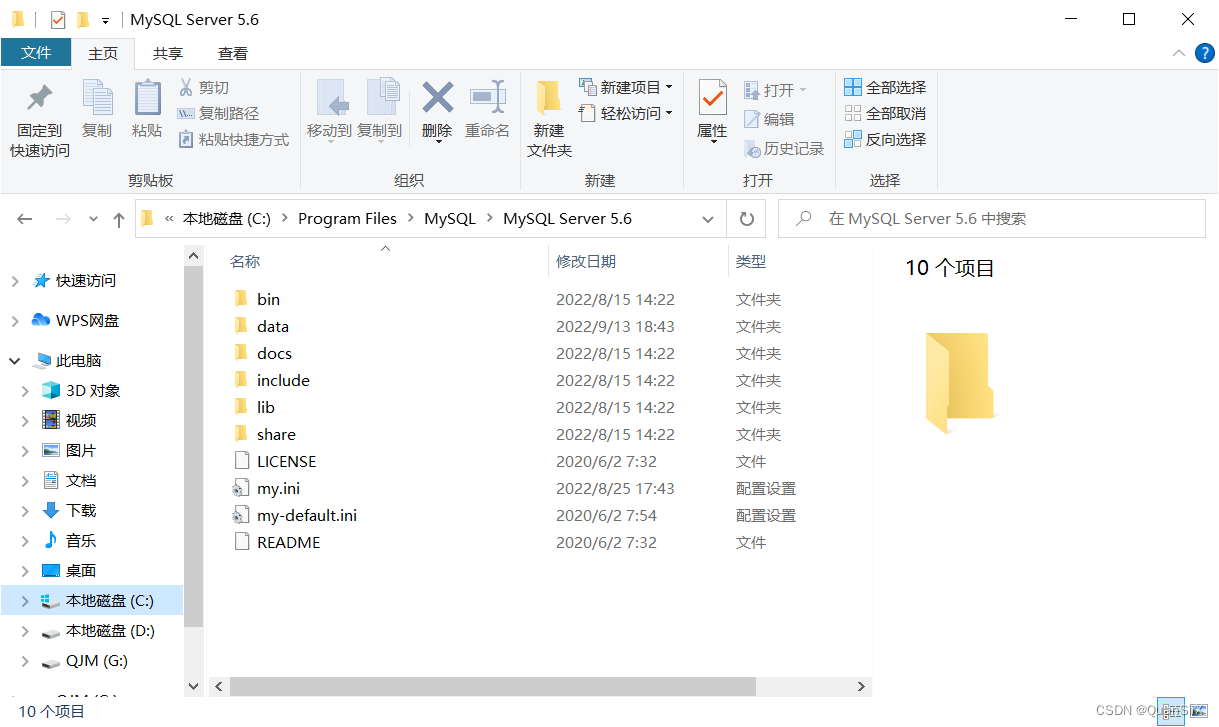
Task: Click History (历史记录) in the ribbon
Action: (784, 149)
